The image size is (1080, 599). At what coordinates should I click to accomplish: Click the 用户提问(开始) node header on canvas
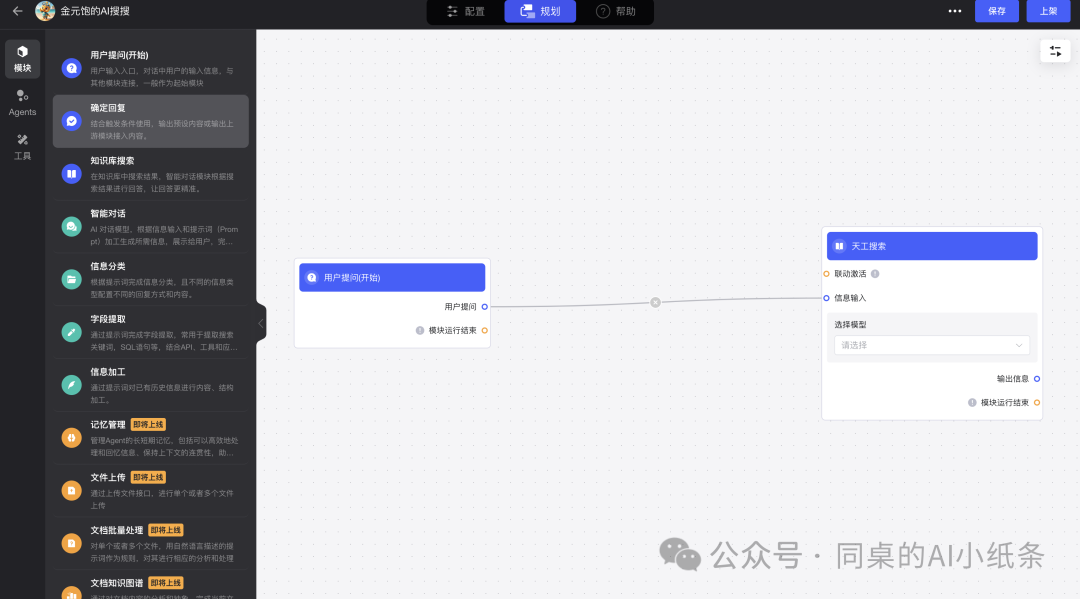click(x=392, y=277)
